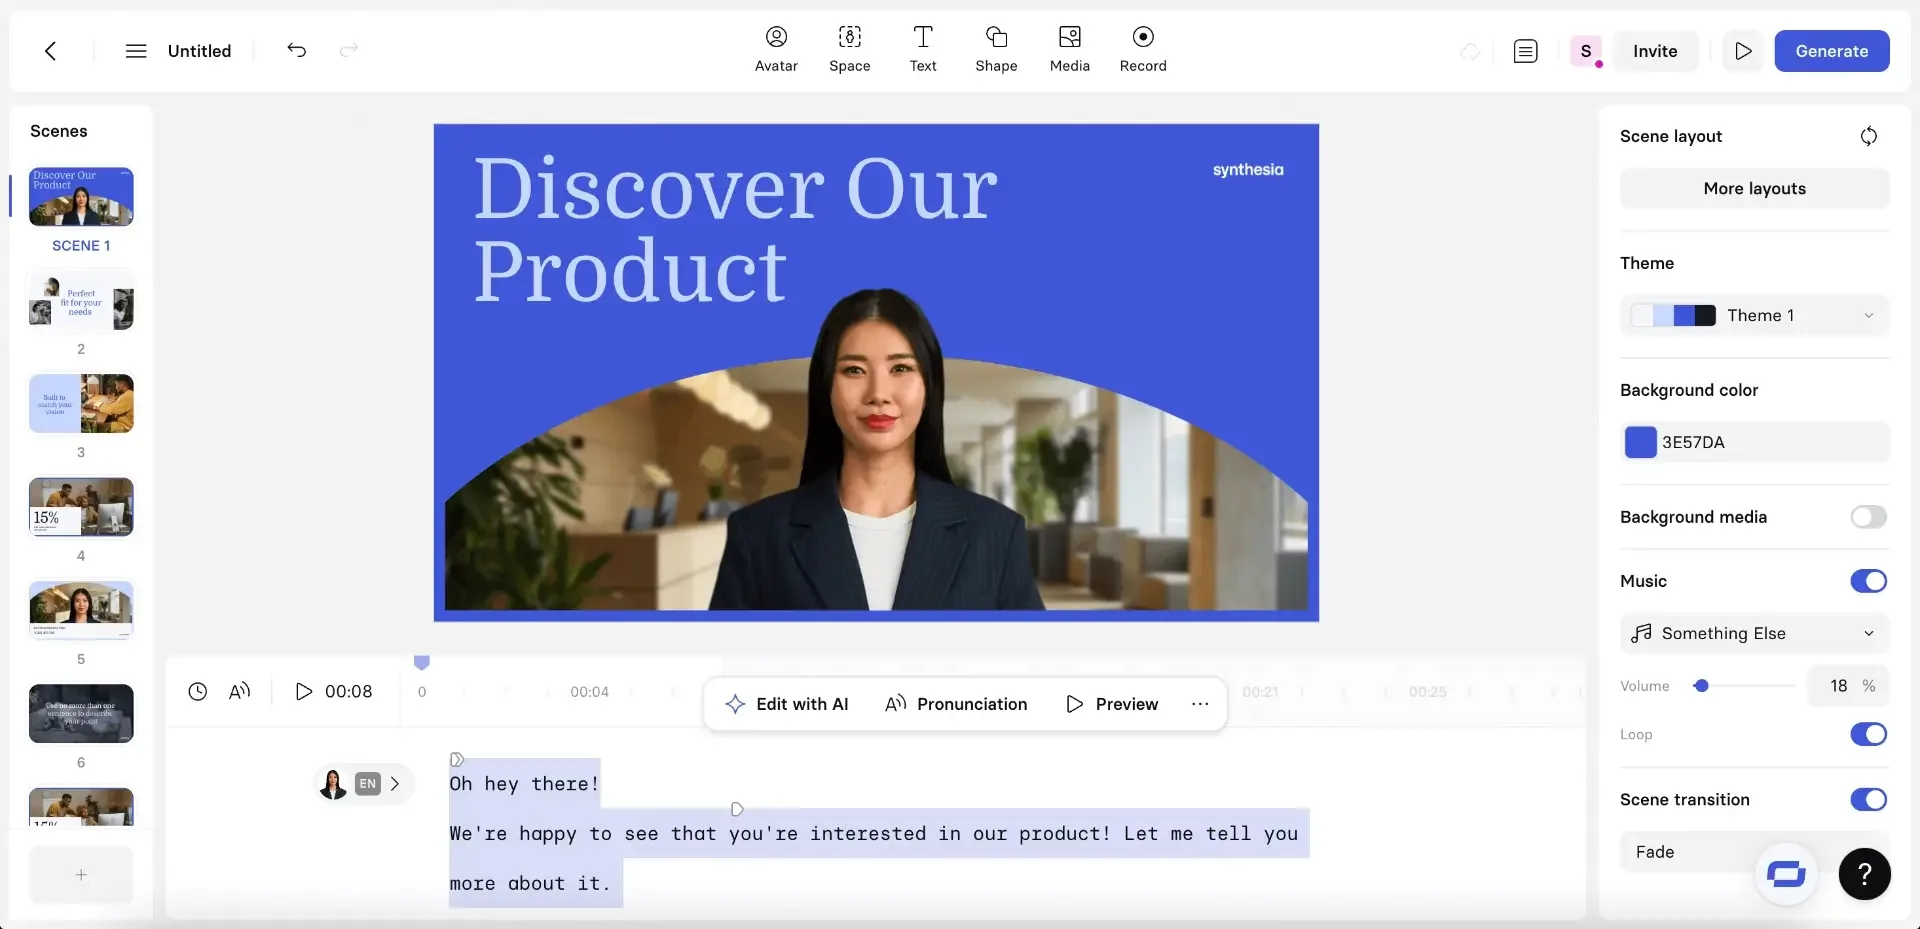Rename the Untitled video title
The image size is (1920, 929).
tap(199, 51)
